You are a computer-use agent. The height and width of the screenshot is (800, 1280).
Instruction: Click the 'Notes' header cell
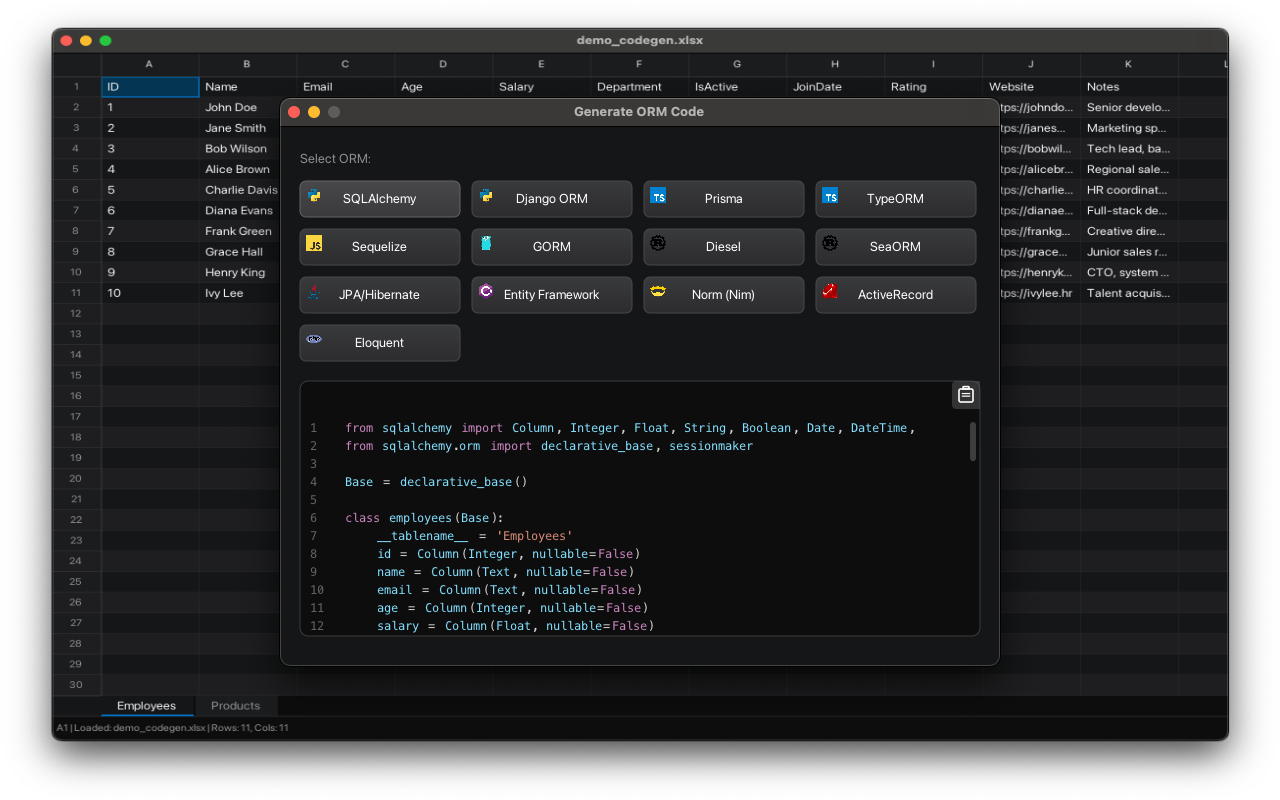pyautogui.click(x=1129, y=87)
